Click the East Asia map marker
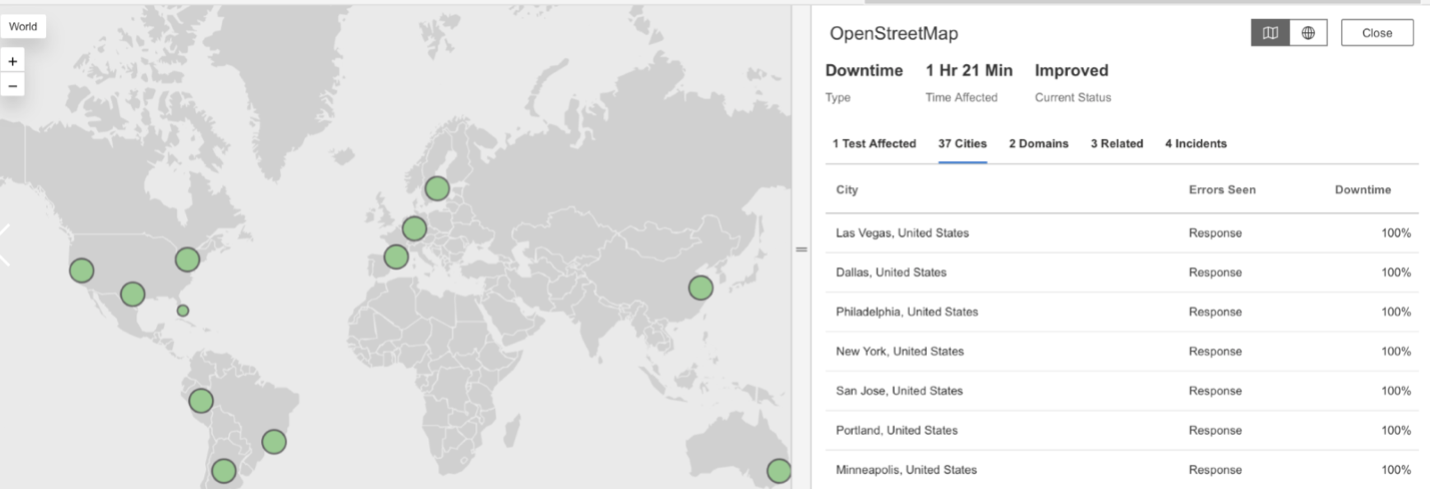 point(701,288)
